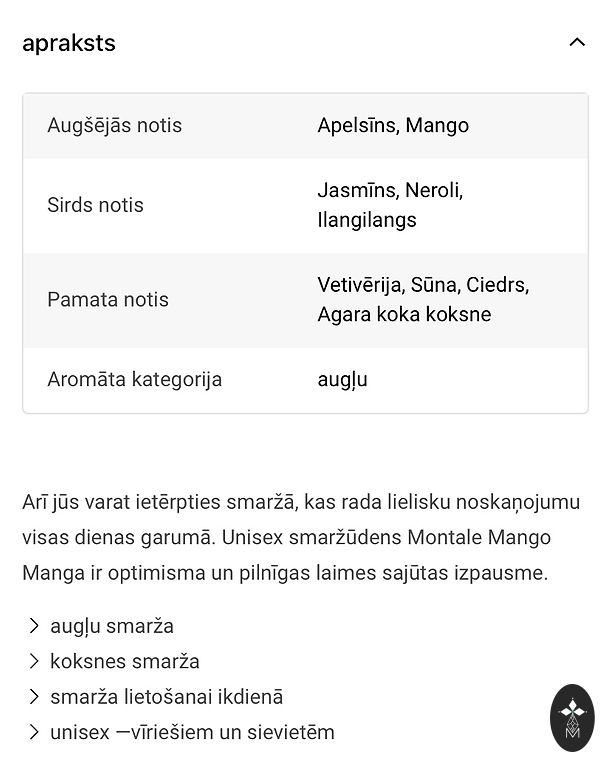611x768 pixels.
Task: Click smarža lietošanai ikdienā text
Action: [x=166, y=697]
